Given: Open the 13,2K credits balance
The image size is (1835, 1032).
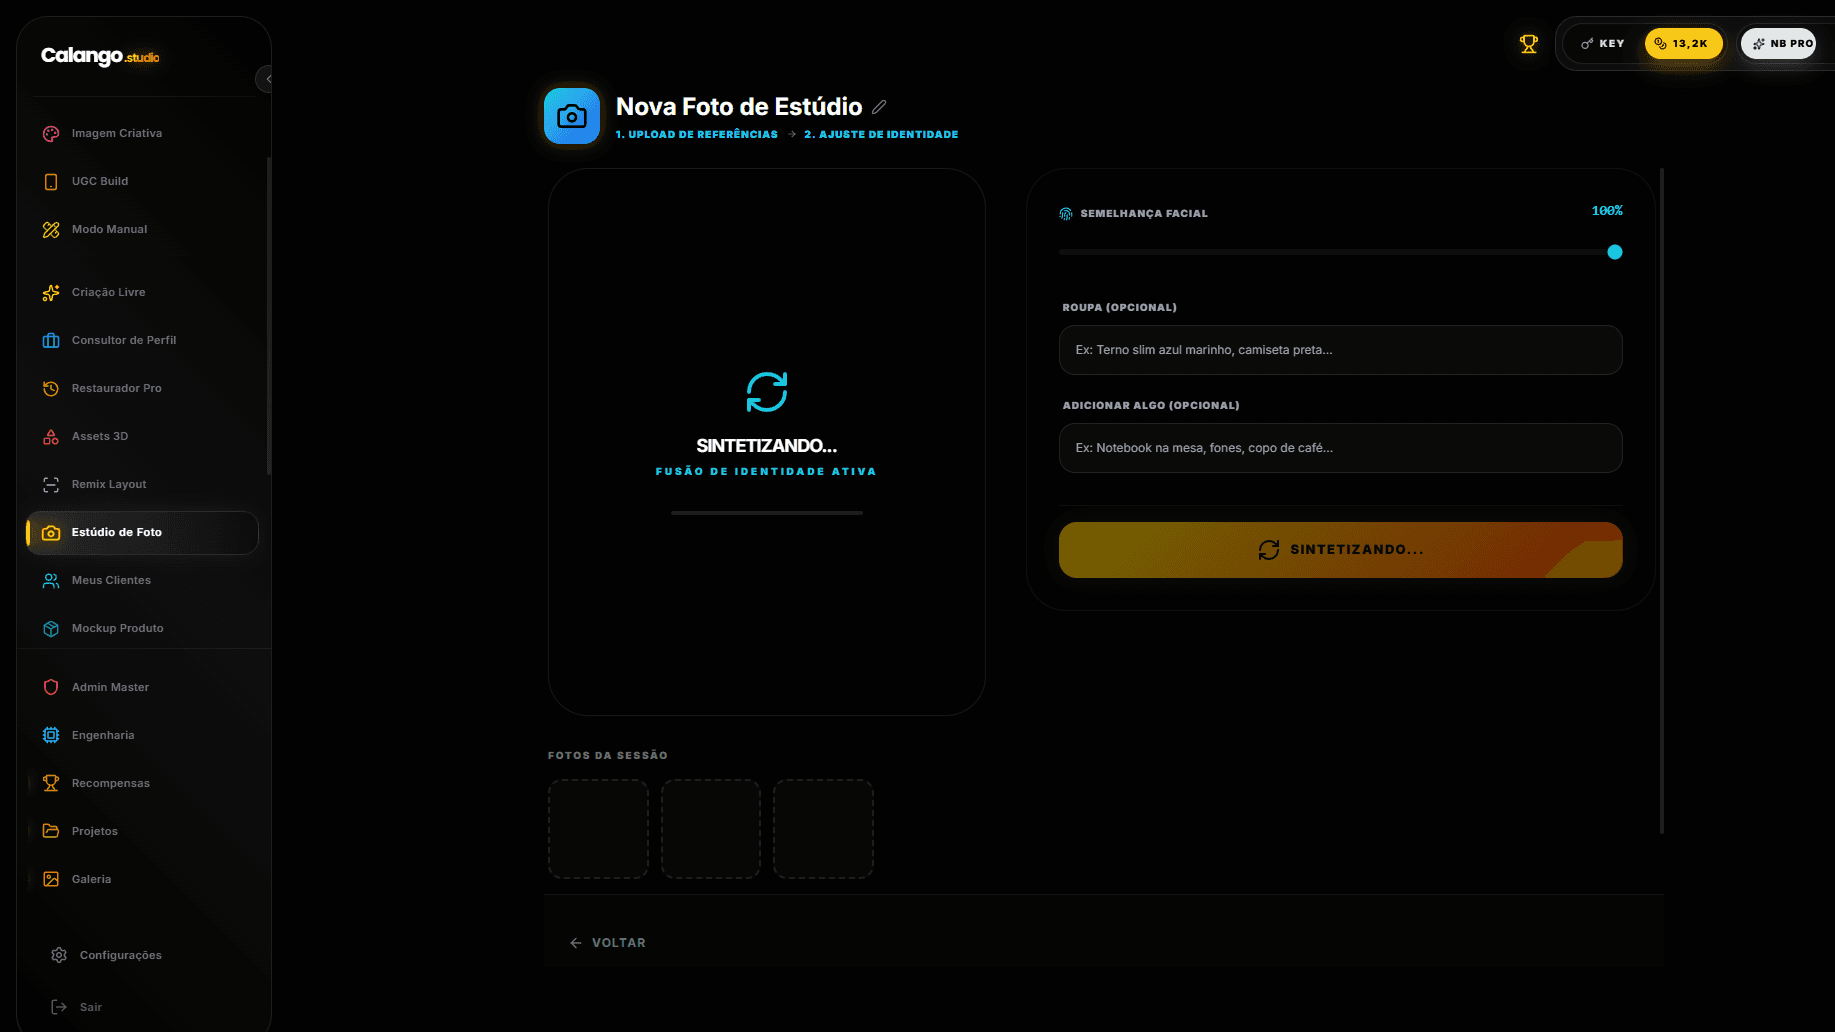Looking at the screenshot, I should tap(1683, 44).
